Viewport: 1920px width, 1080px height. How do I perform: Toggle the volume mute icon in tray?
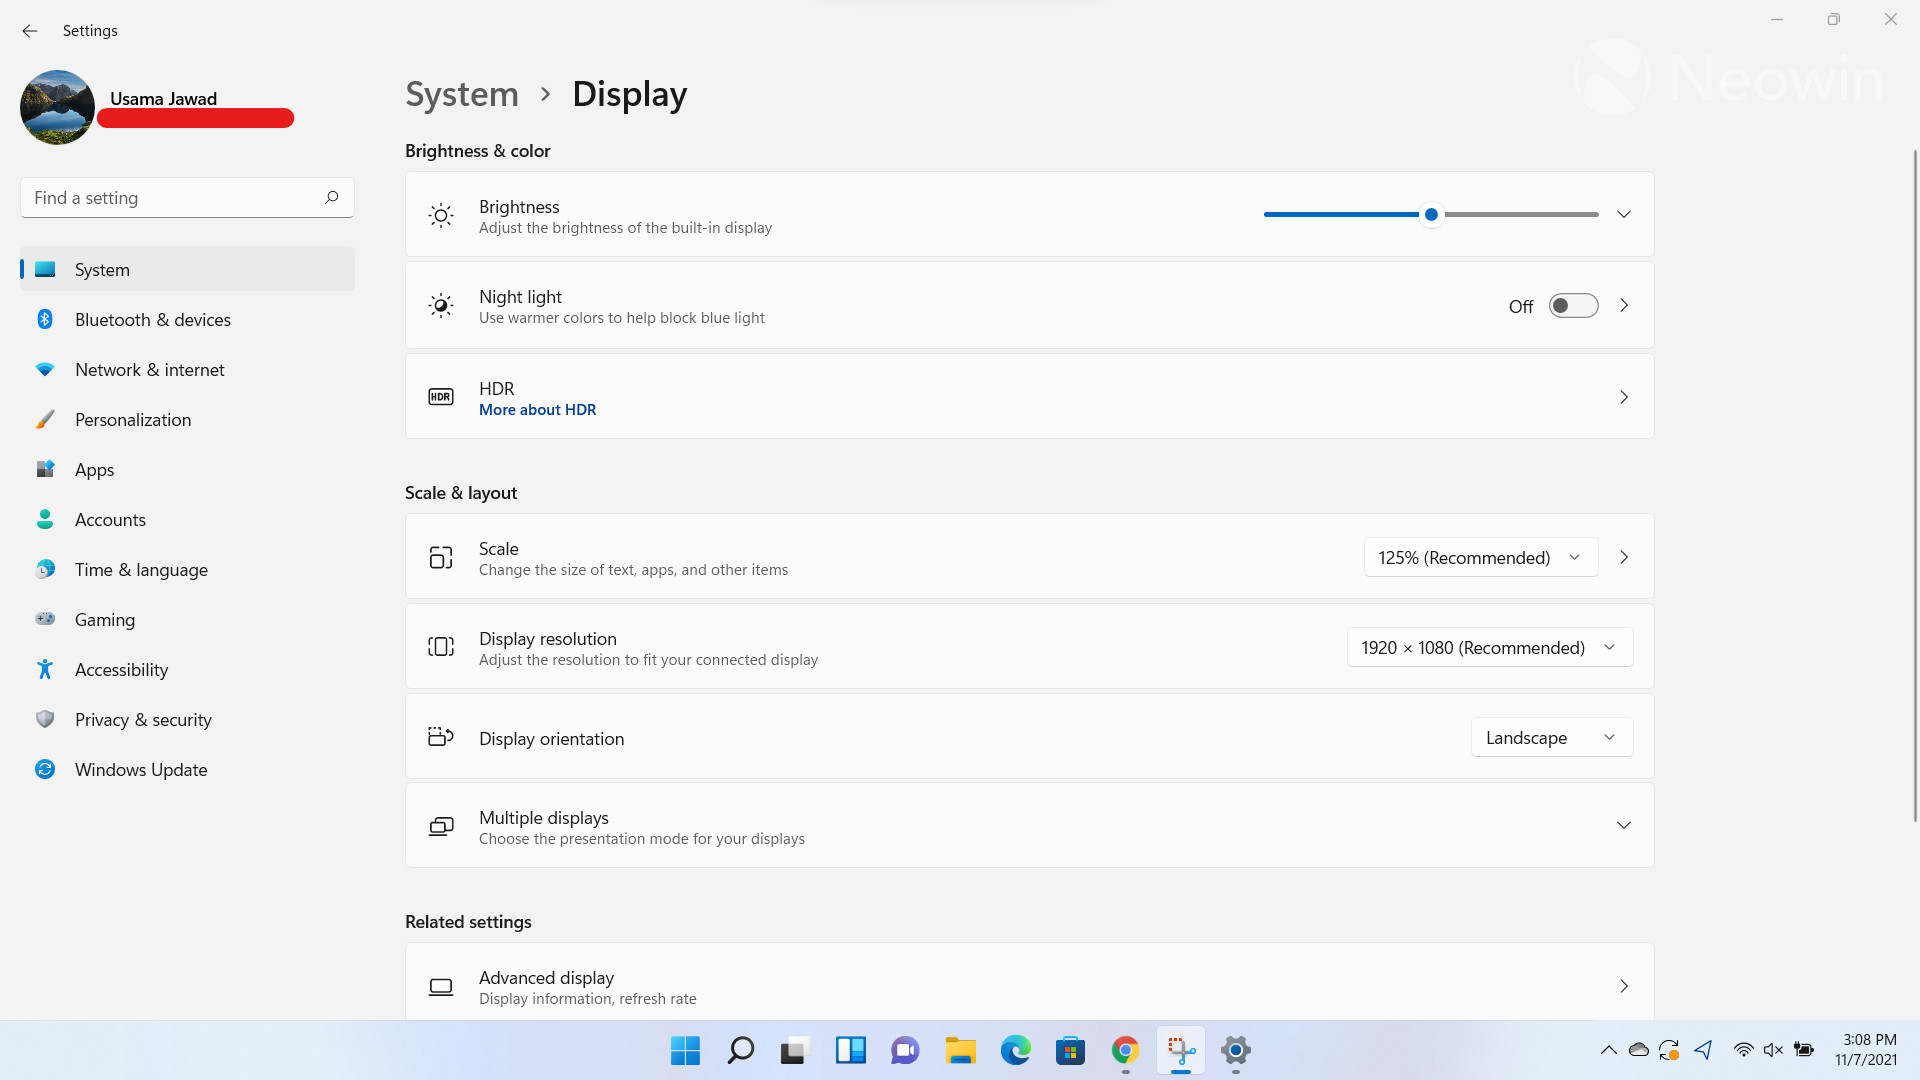[x=1774, y=1050]
